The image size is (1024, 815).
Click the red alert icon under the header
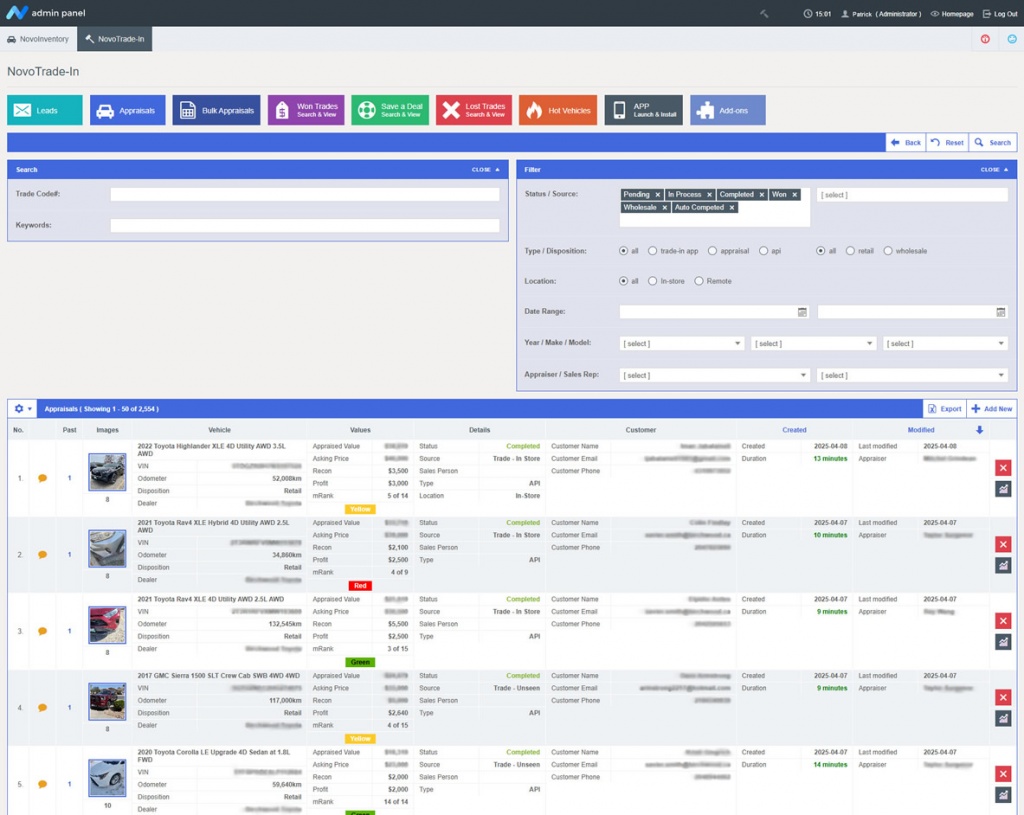pos(985,39)
